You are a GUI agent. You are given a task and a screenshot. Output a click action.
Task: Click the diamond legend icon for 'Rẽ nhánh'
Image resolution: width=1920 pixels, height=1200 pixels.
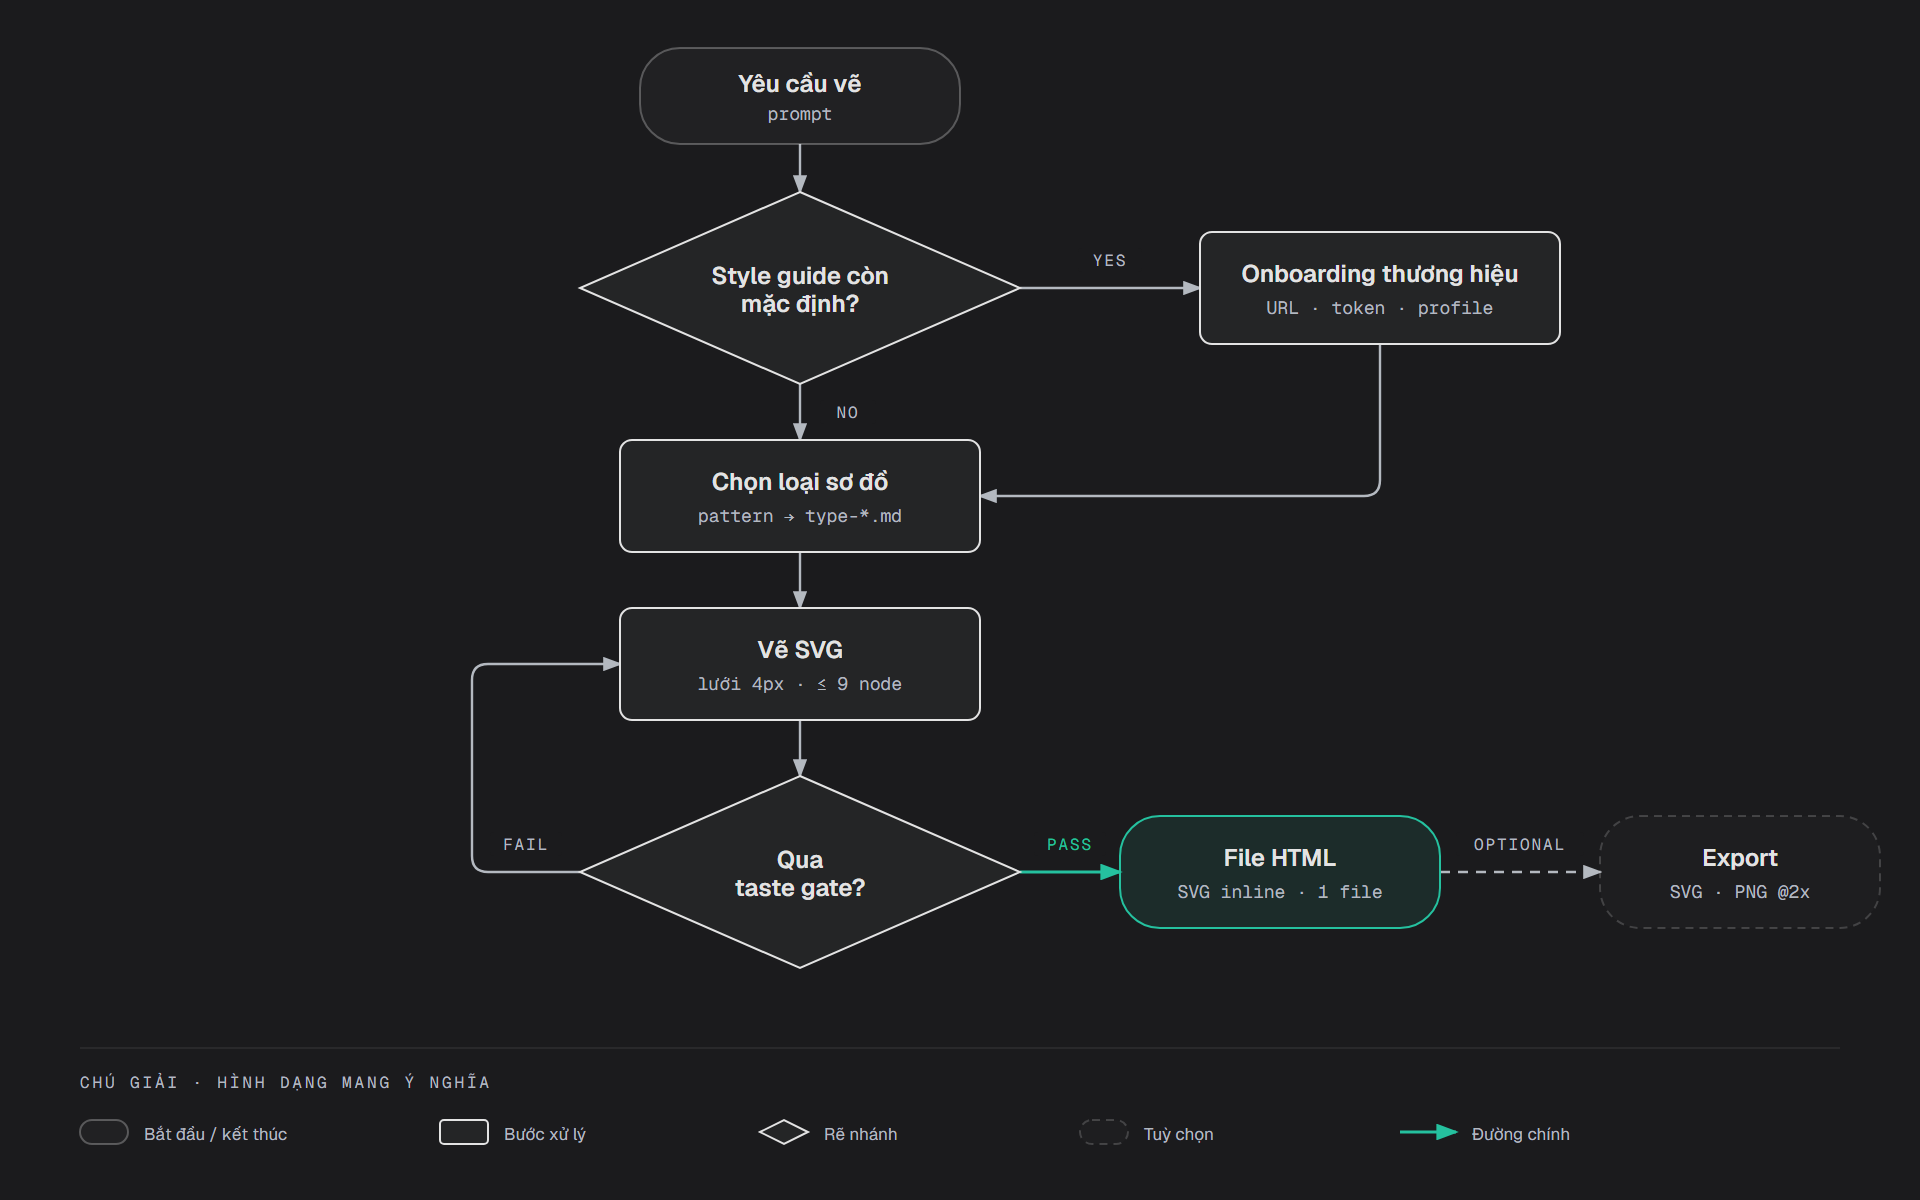(784, 1132)
